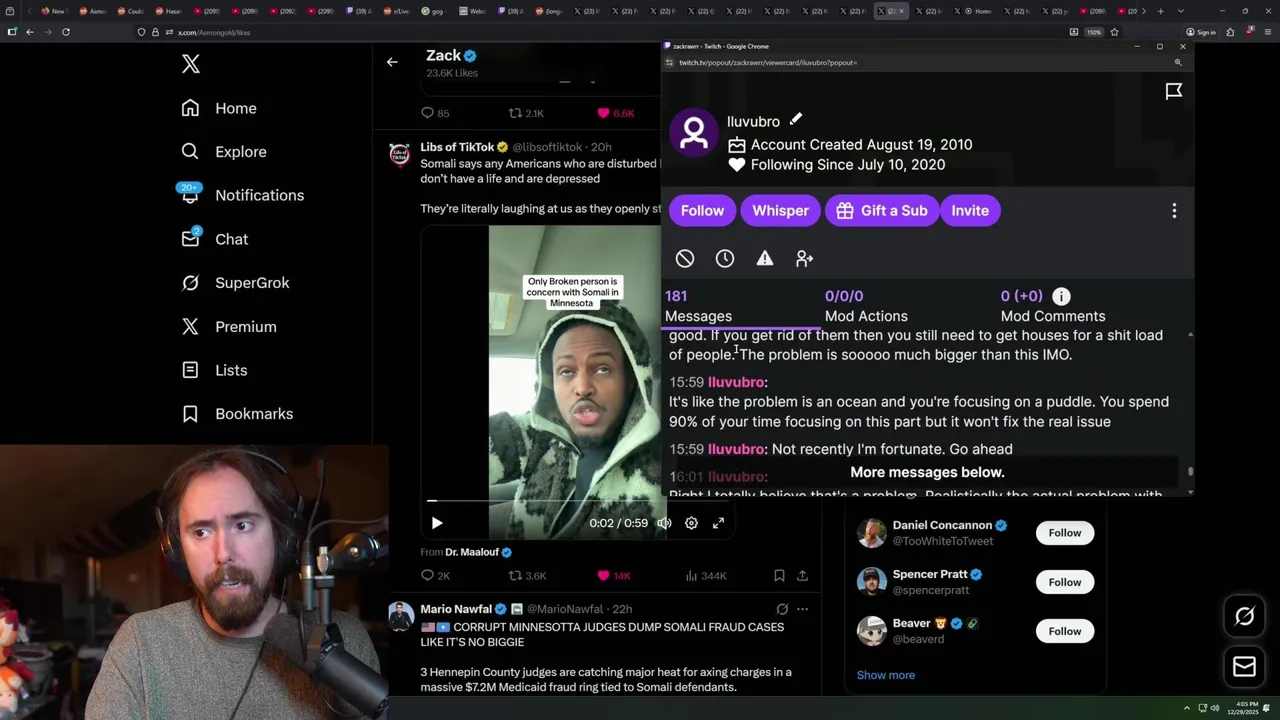Unlike the tweet with 6.6K likes

(x=615, y=113)
